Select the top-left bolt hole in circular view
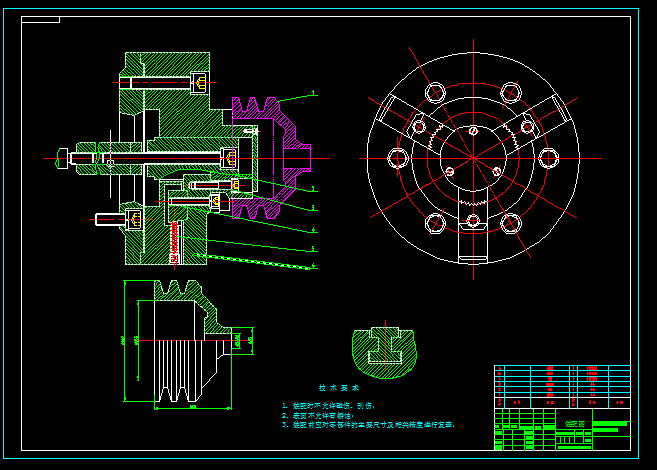The image size is (657, 470). click(x=435, y=93)
